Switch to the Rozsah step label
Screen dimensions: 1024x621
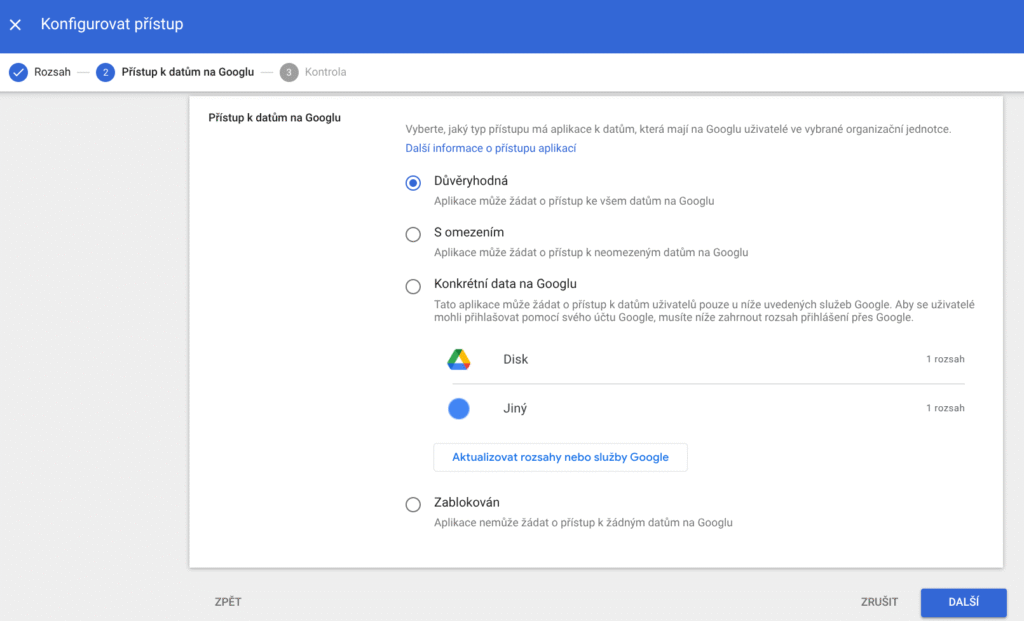52,72
